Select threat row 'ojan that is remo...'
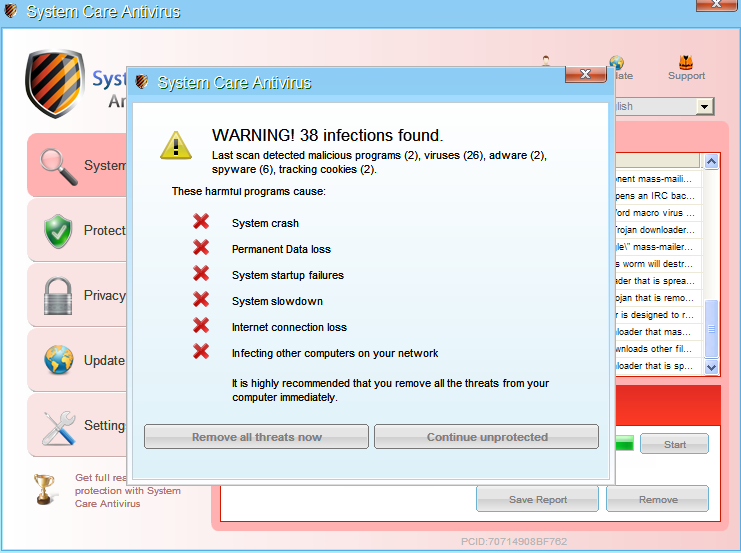Viewport: 741px width, 553px height. point(658,298)
